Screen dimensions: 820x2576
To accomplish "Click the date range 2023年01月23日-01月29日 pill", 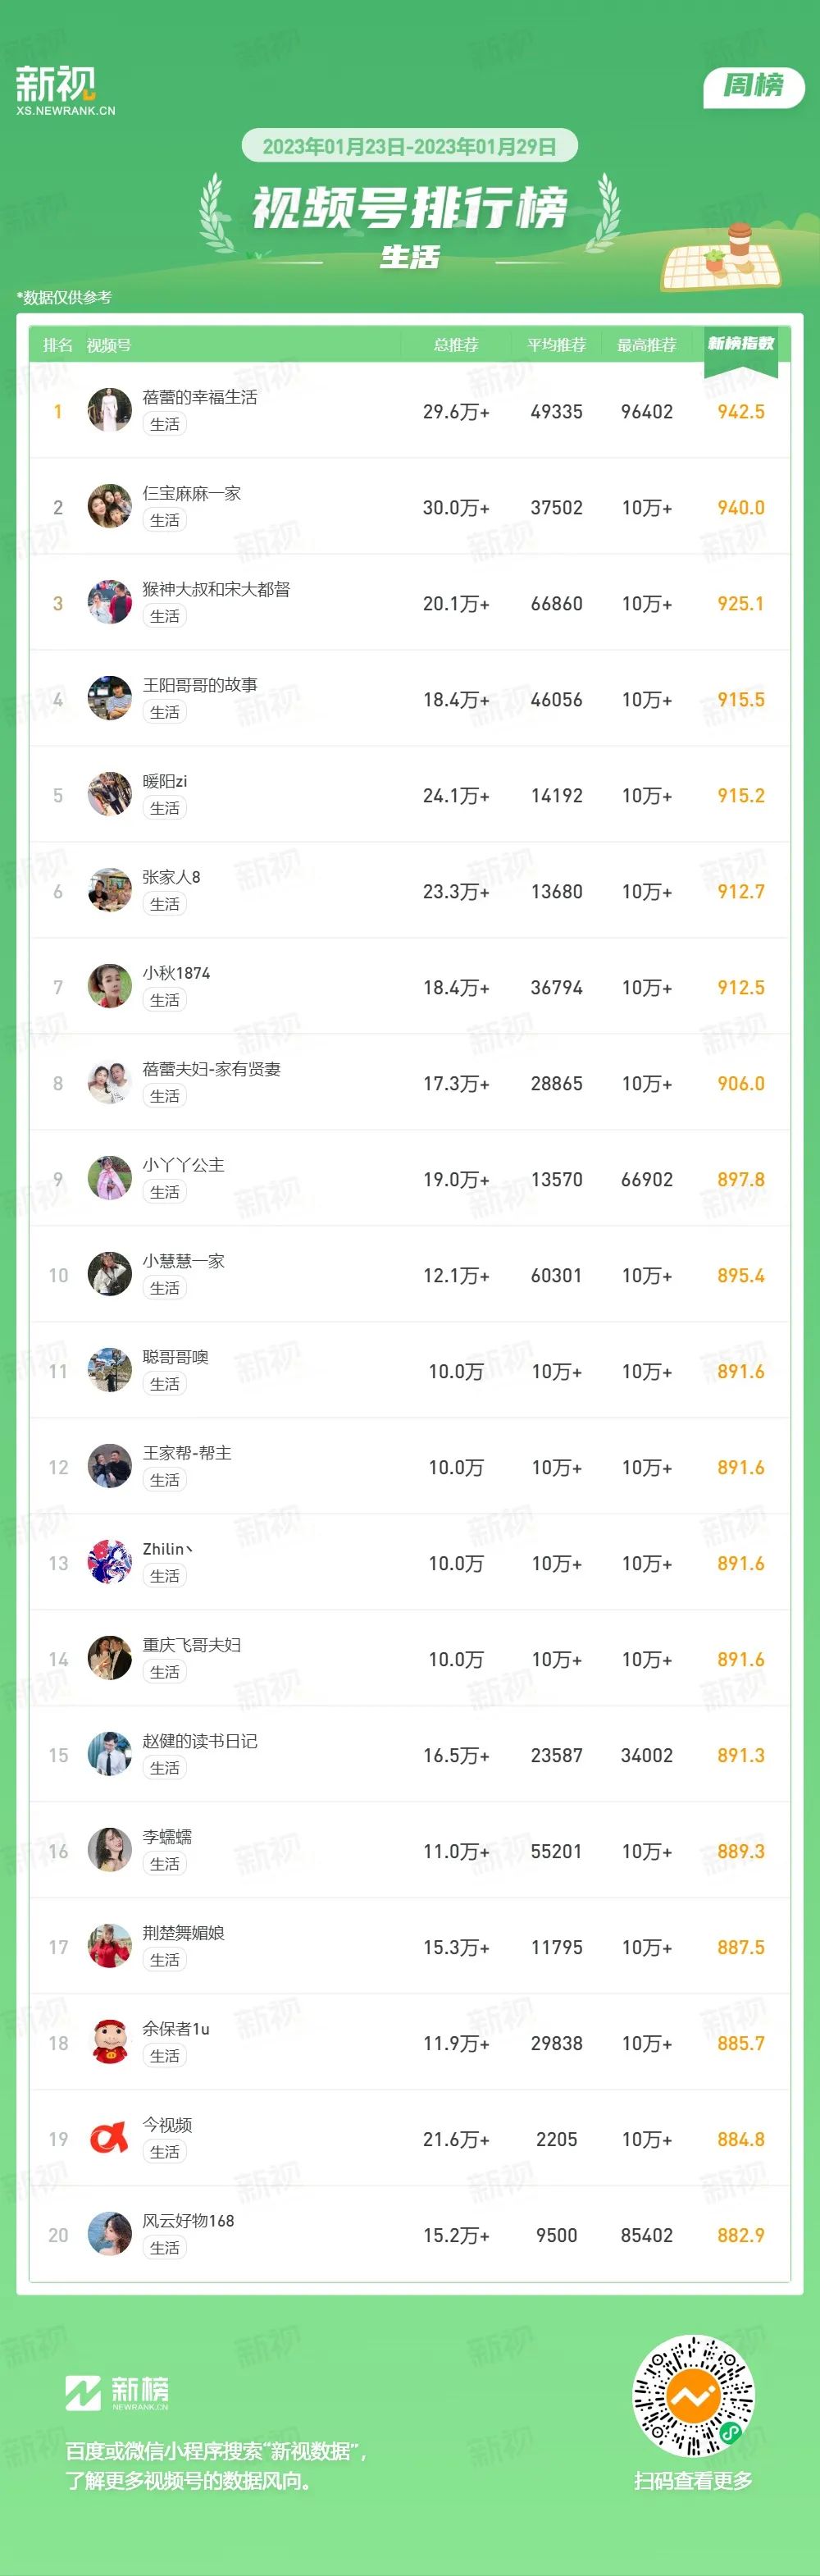I will [x=410, y=146].
